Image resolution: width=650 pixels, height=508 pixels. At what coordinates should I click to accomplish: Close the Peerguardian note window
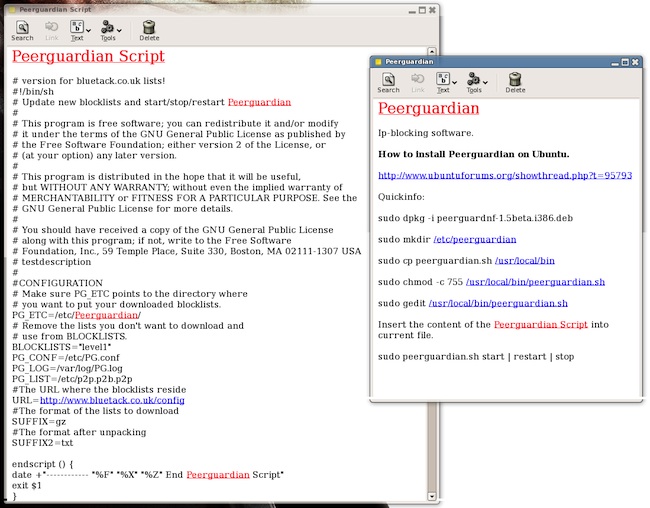point(635,62)
